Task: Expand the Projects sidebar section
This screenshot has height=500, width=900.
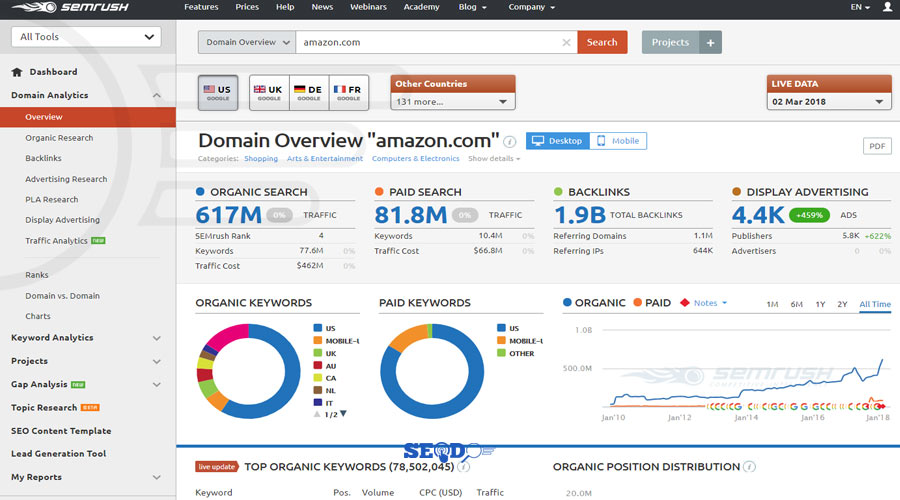Action: (157, 362)
